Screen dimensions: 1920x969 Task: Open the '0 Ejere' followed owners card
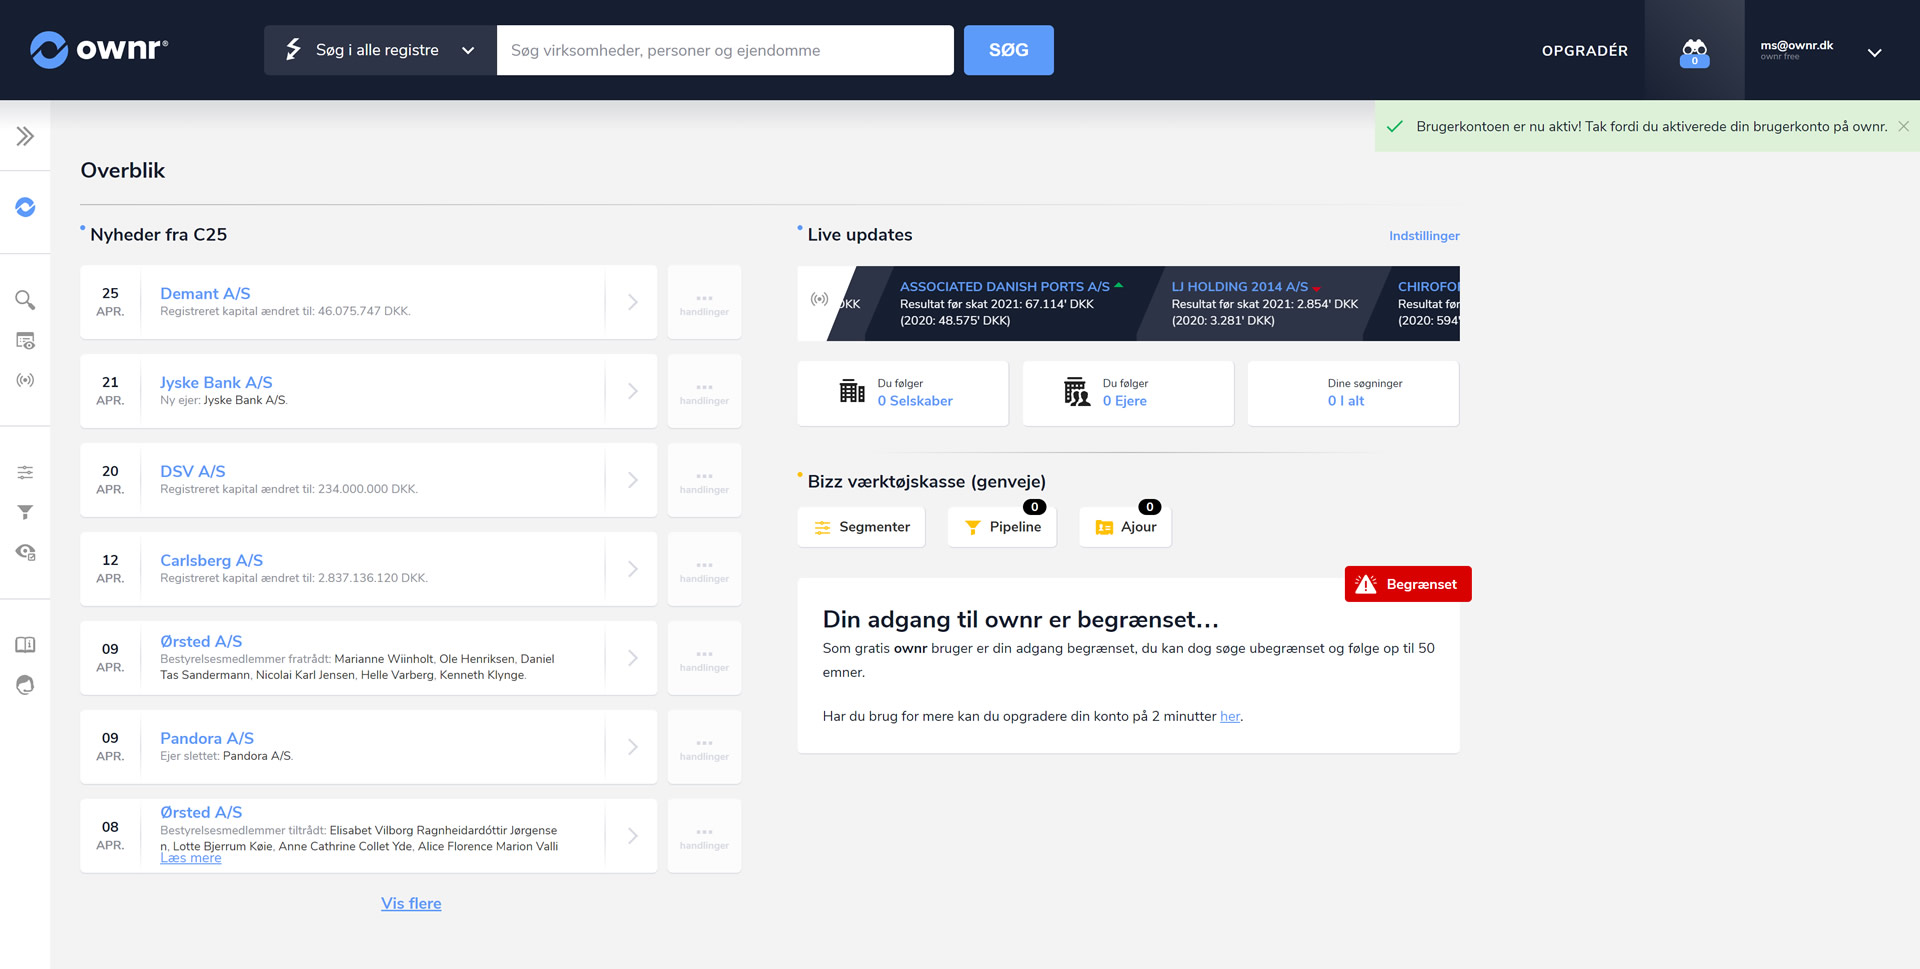point(1128,393)
